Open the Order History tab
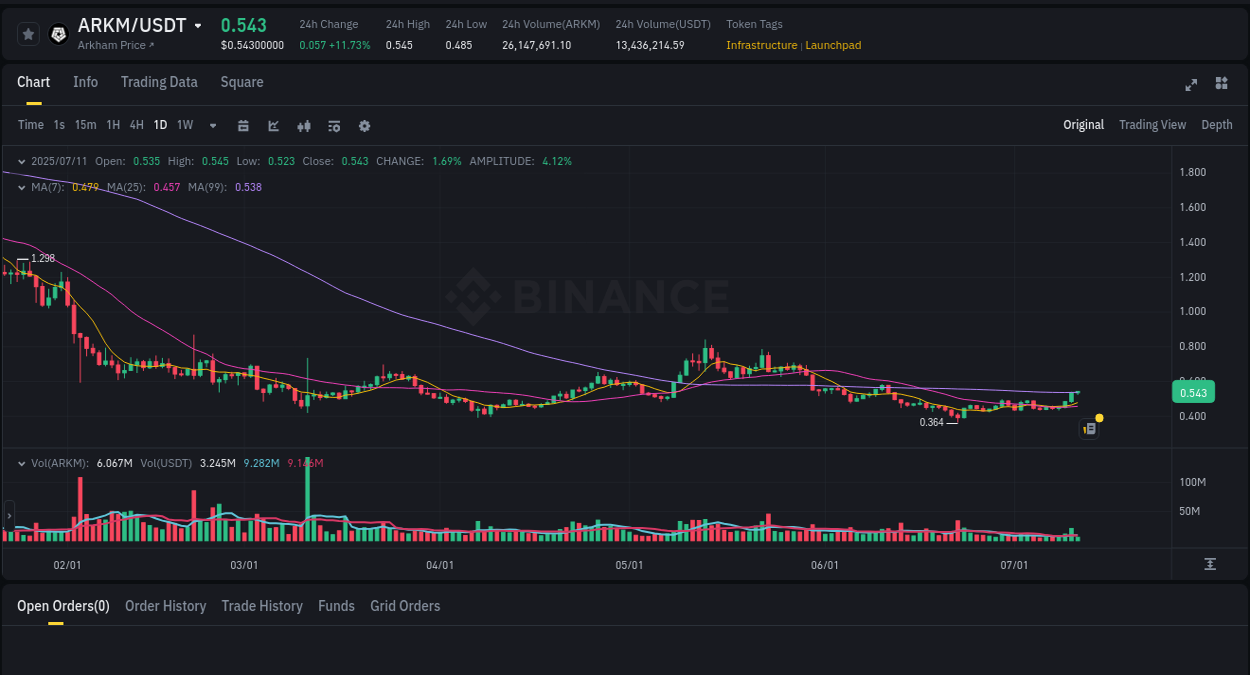Viewport: 1250px width, 675px height. (165, 606)
